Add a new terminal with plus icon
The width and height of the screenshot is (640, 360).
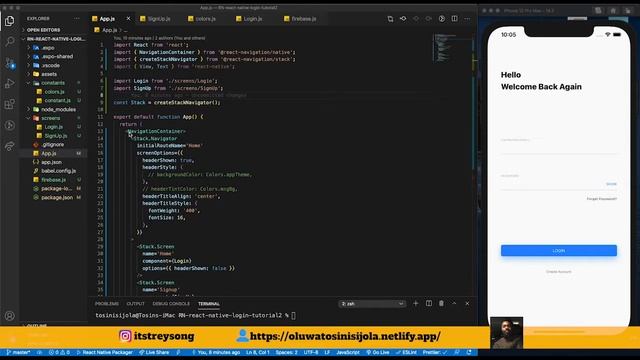pyautogui.click(x=416, y=303)
